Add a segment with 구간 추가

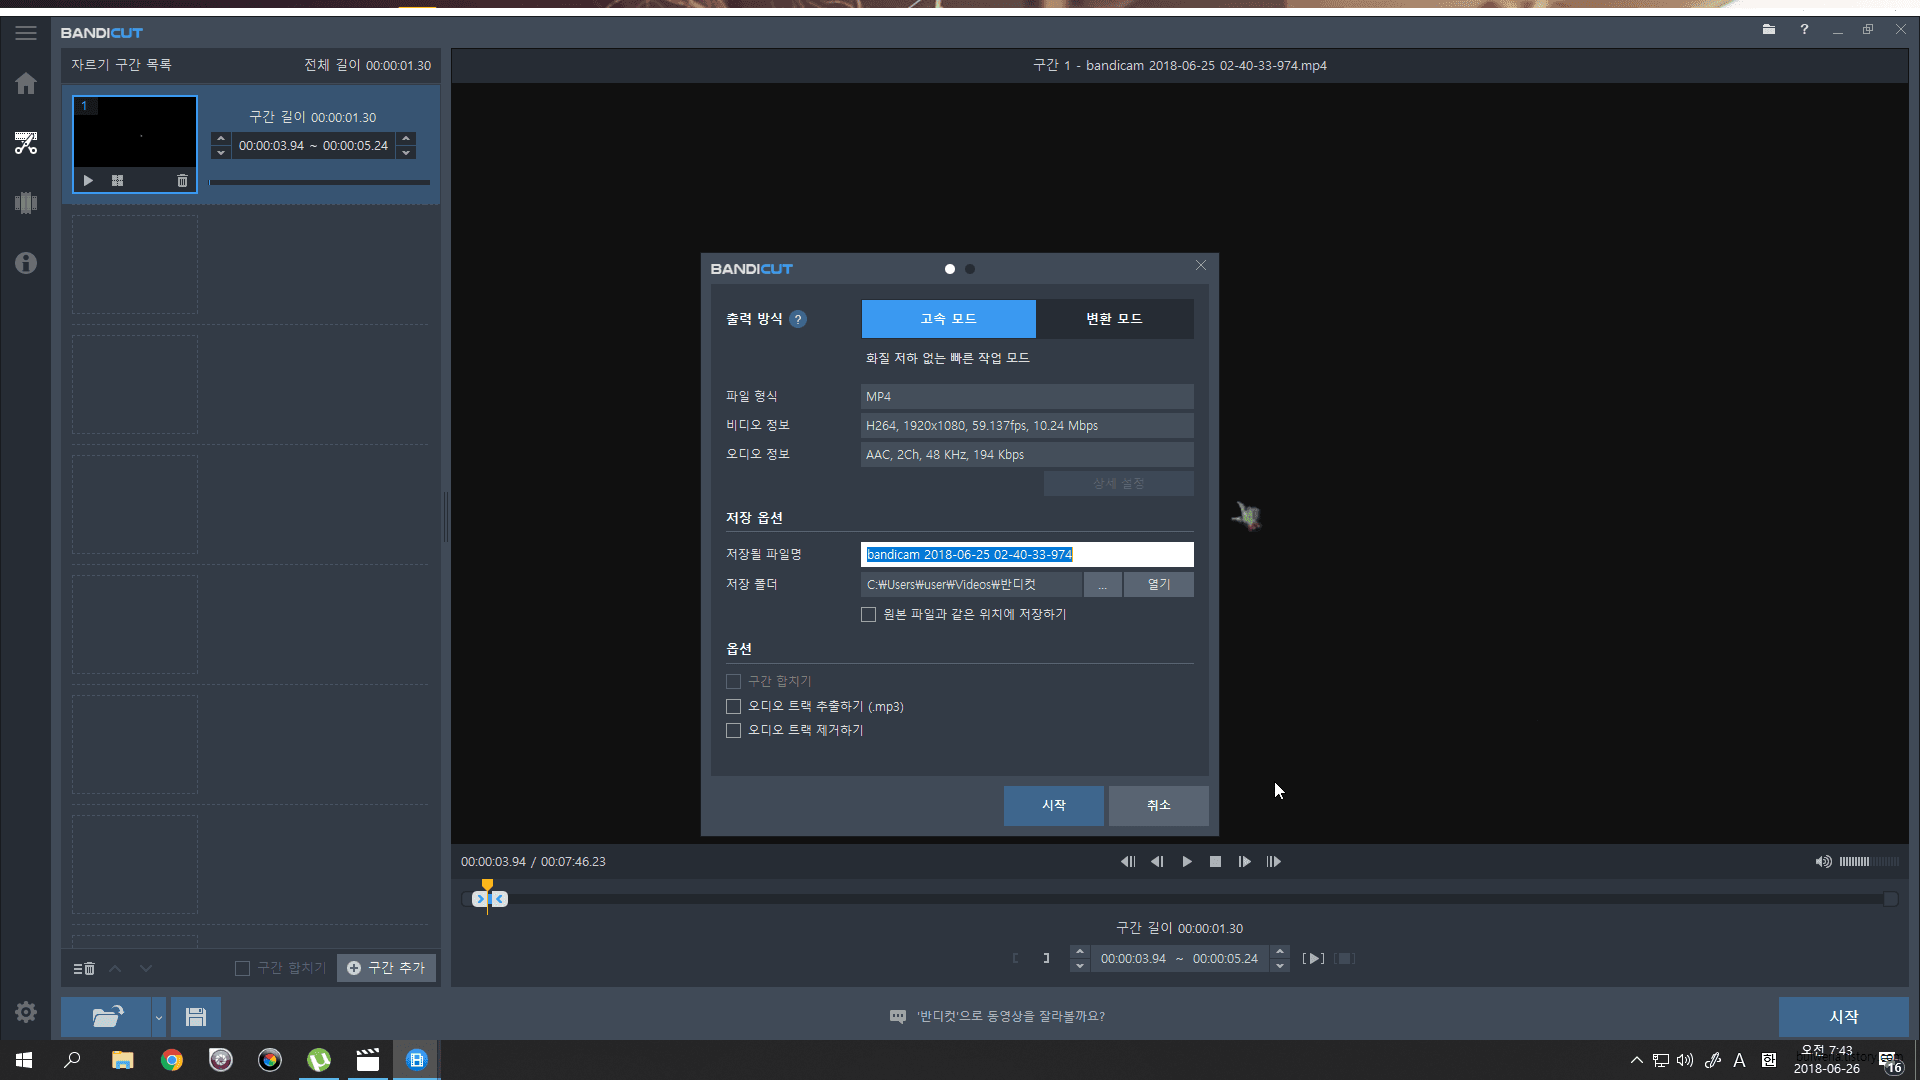point(386,968)
